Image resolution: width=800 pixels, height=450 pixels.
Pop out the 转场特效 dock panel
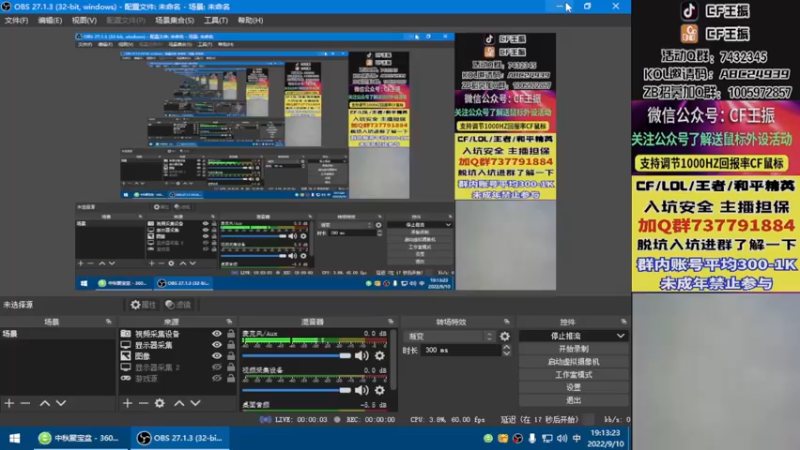coord(506,321)
